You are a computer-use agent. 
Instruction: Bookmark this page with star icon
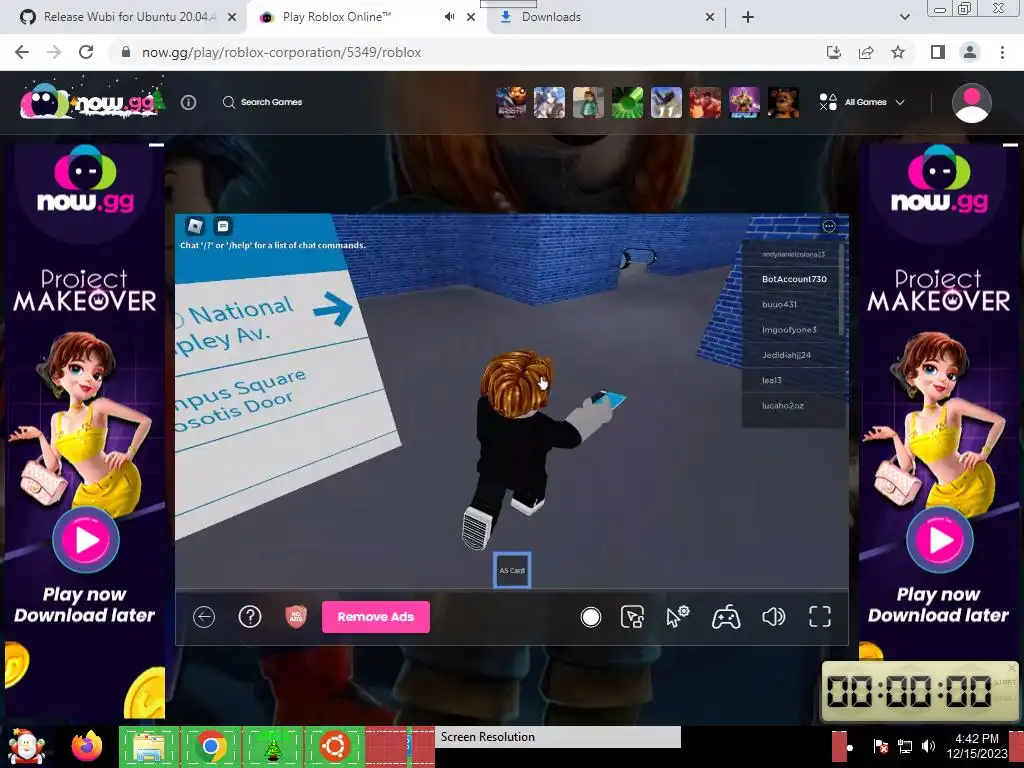point(898,52)
